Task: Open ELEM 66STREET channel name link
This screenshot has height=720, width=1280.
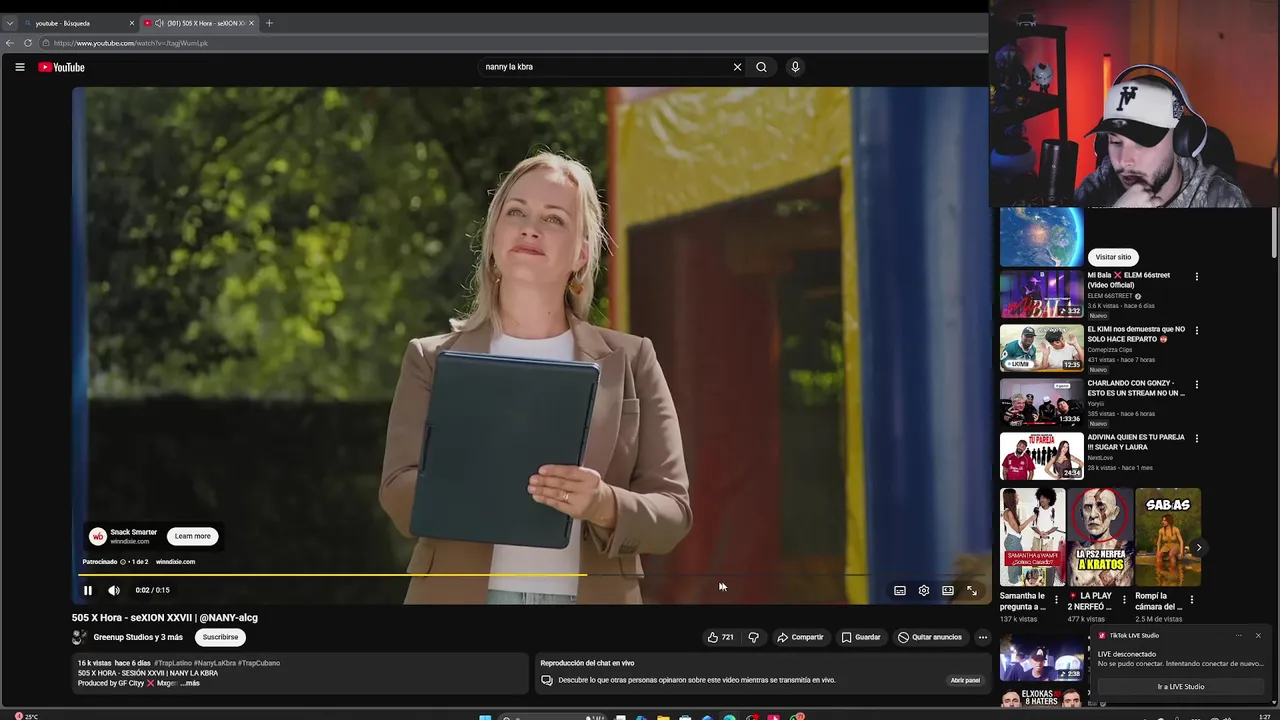Action: 1110,296
